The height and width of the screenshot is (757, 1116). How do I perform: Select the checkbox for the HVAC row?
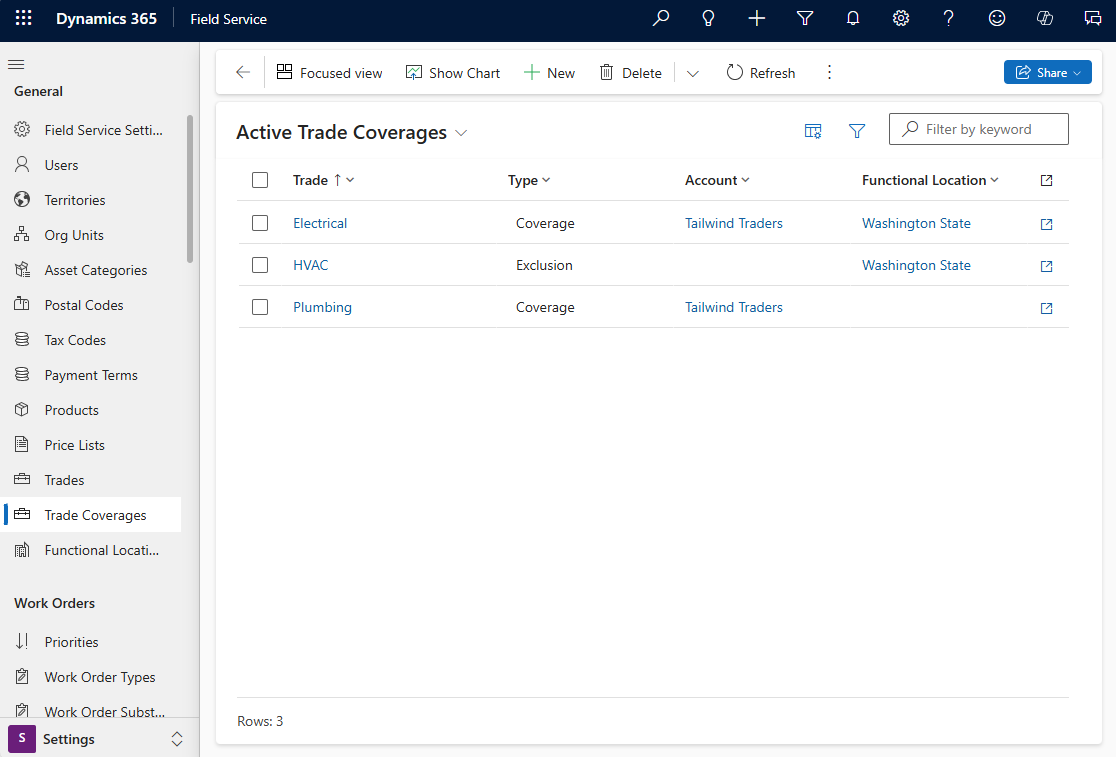click(x=260, y=265)
